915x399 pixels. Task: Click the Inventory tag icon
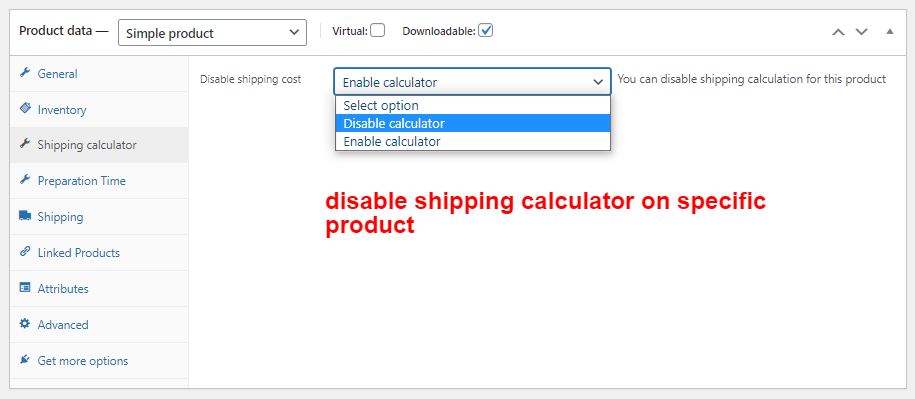click(25, 109)
